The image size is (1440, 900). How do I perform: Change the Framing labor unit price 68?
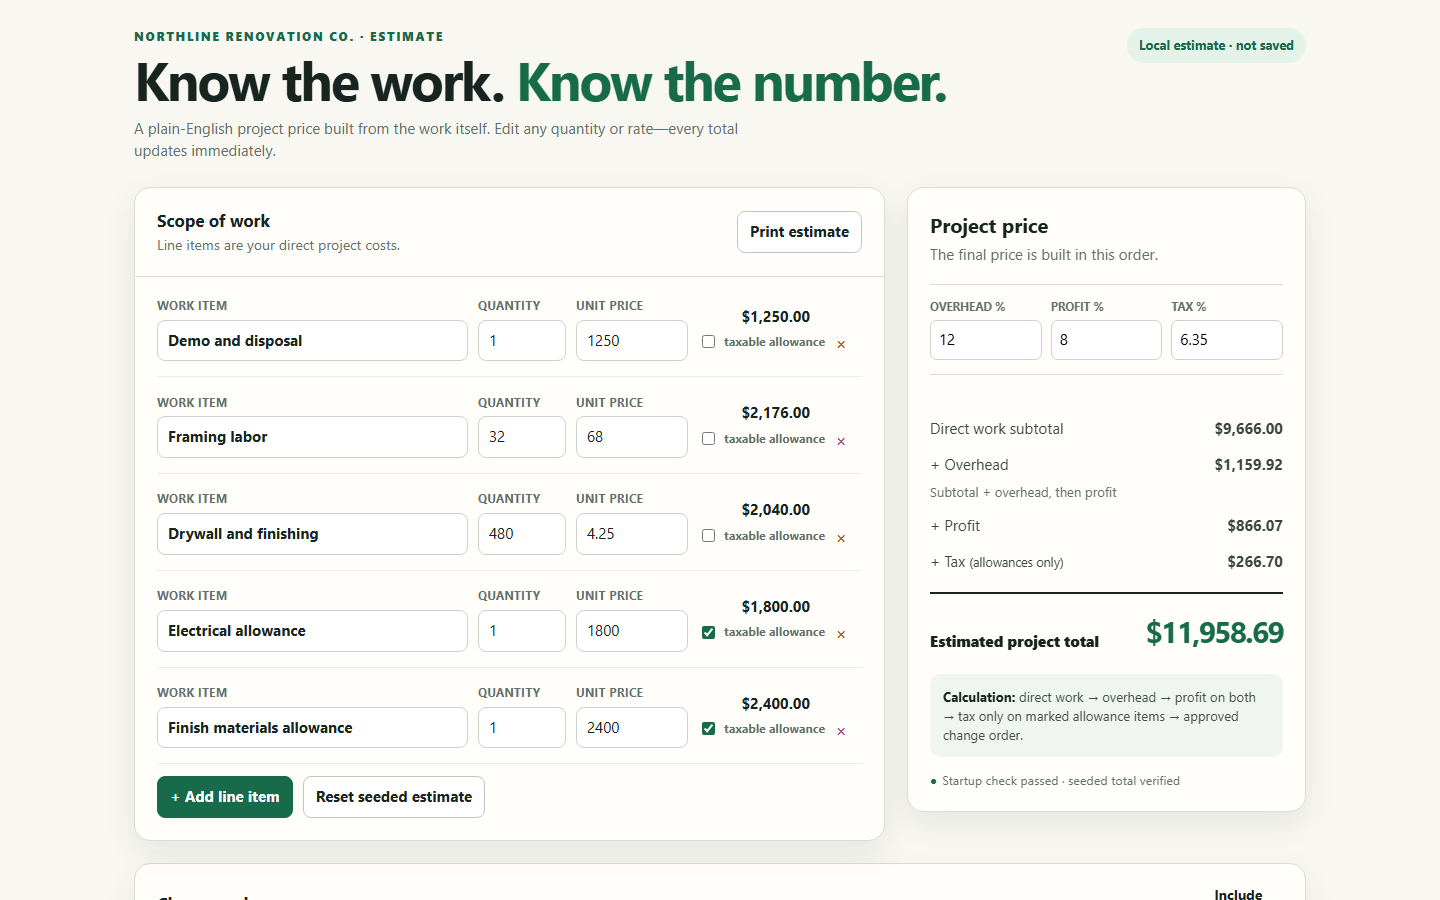(x=632, y=437)
